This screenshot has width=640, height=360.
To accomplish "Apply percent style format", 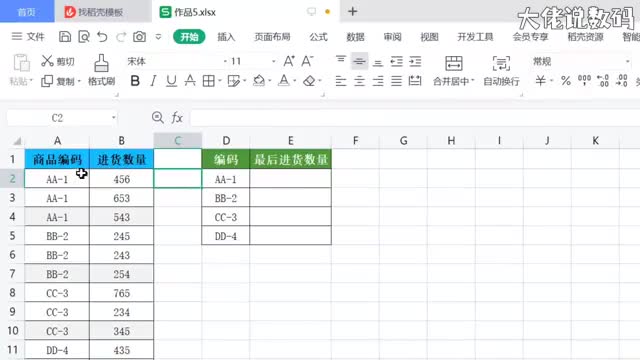I will pyautogui.click(x=566, y=81).
